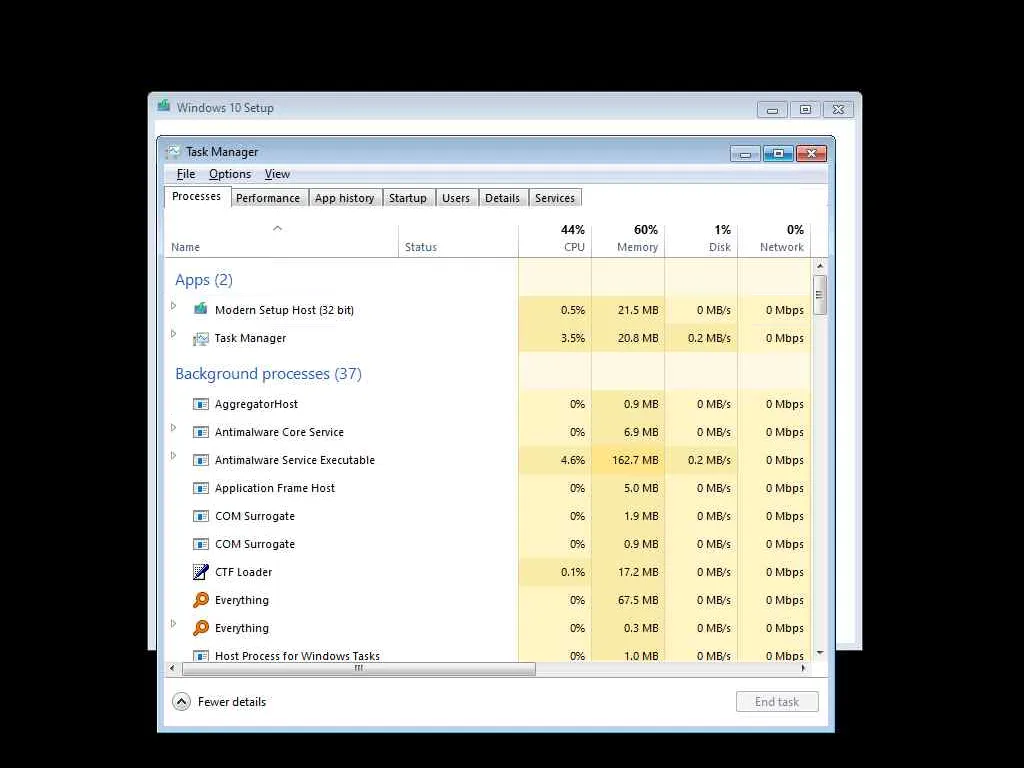The height and width of the screenshot is (768, 1024).
Task: Click the horizontal scrollbar thumb
Action: [359, 669]
